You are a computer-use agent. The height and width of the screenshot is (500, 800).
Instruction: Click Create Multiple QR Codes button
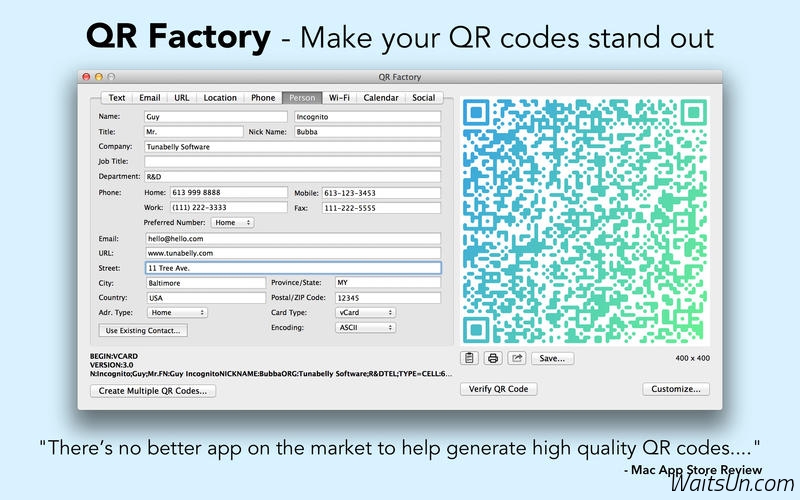tap(153, 391)
